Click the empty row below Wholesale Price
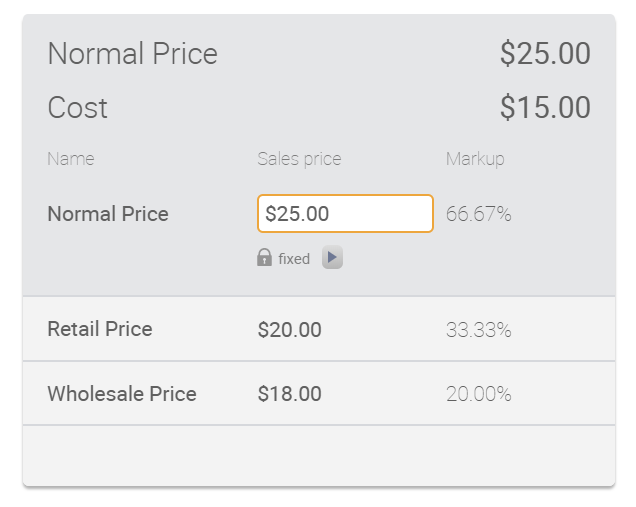This screenshot has height=507, width=636. tap(319, 455)
